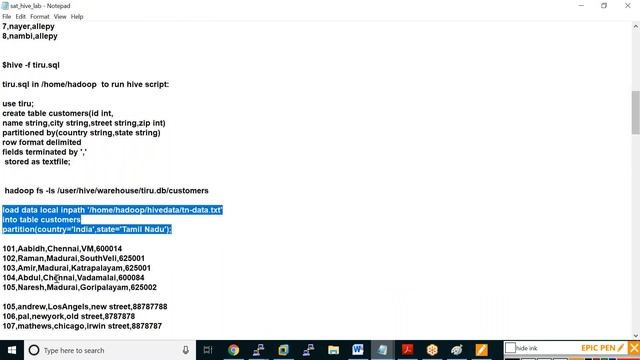
Task: Open Adobe Acrobat Reader from taskbar
Action: coord(407,350)
